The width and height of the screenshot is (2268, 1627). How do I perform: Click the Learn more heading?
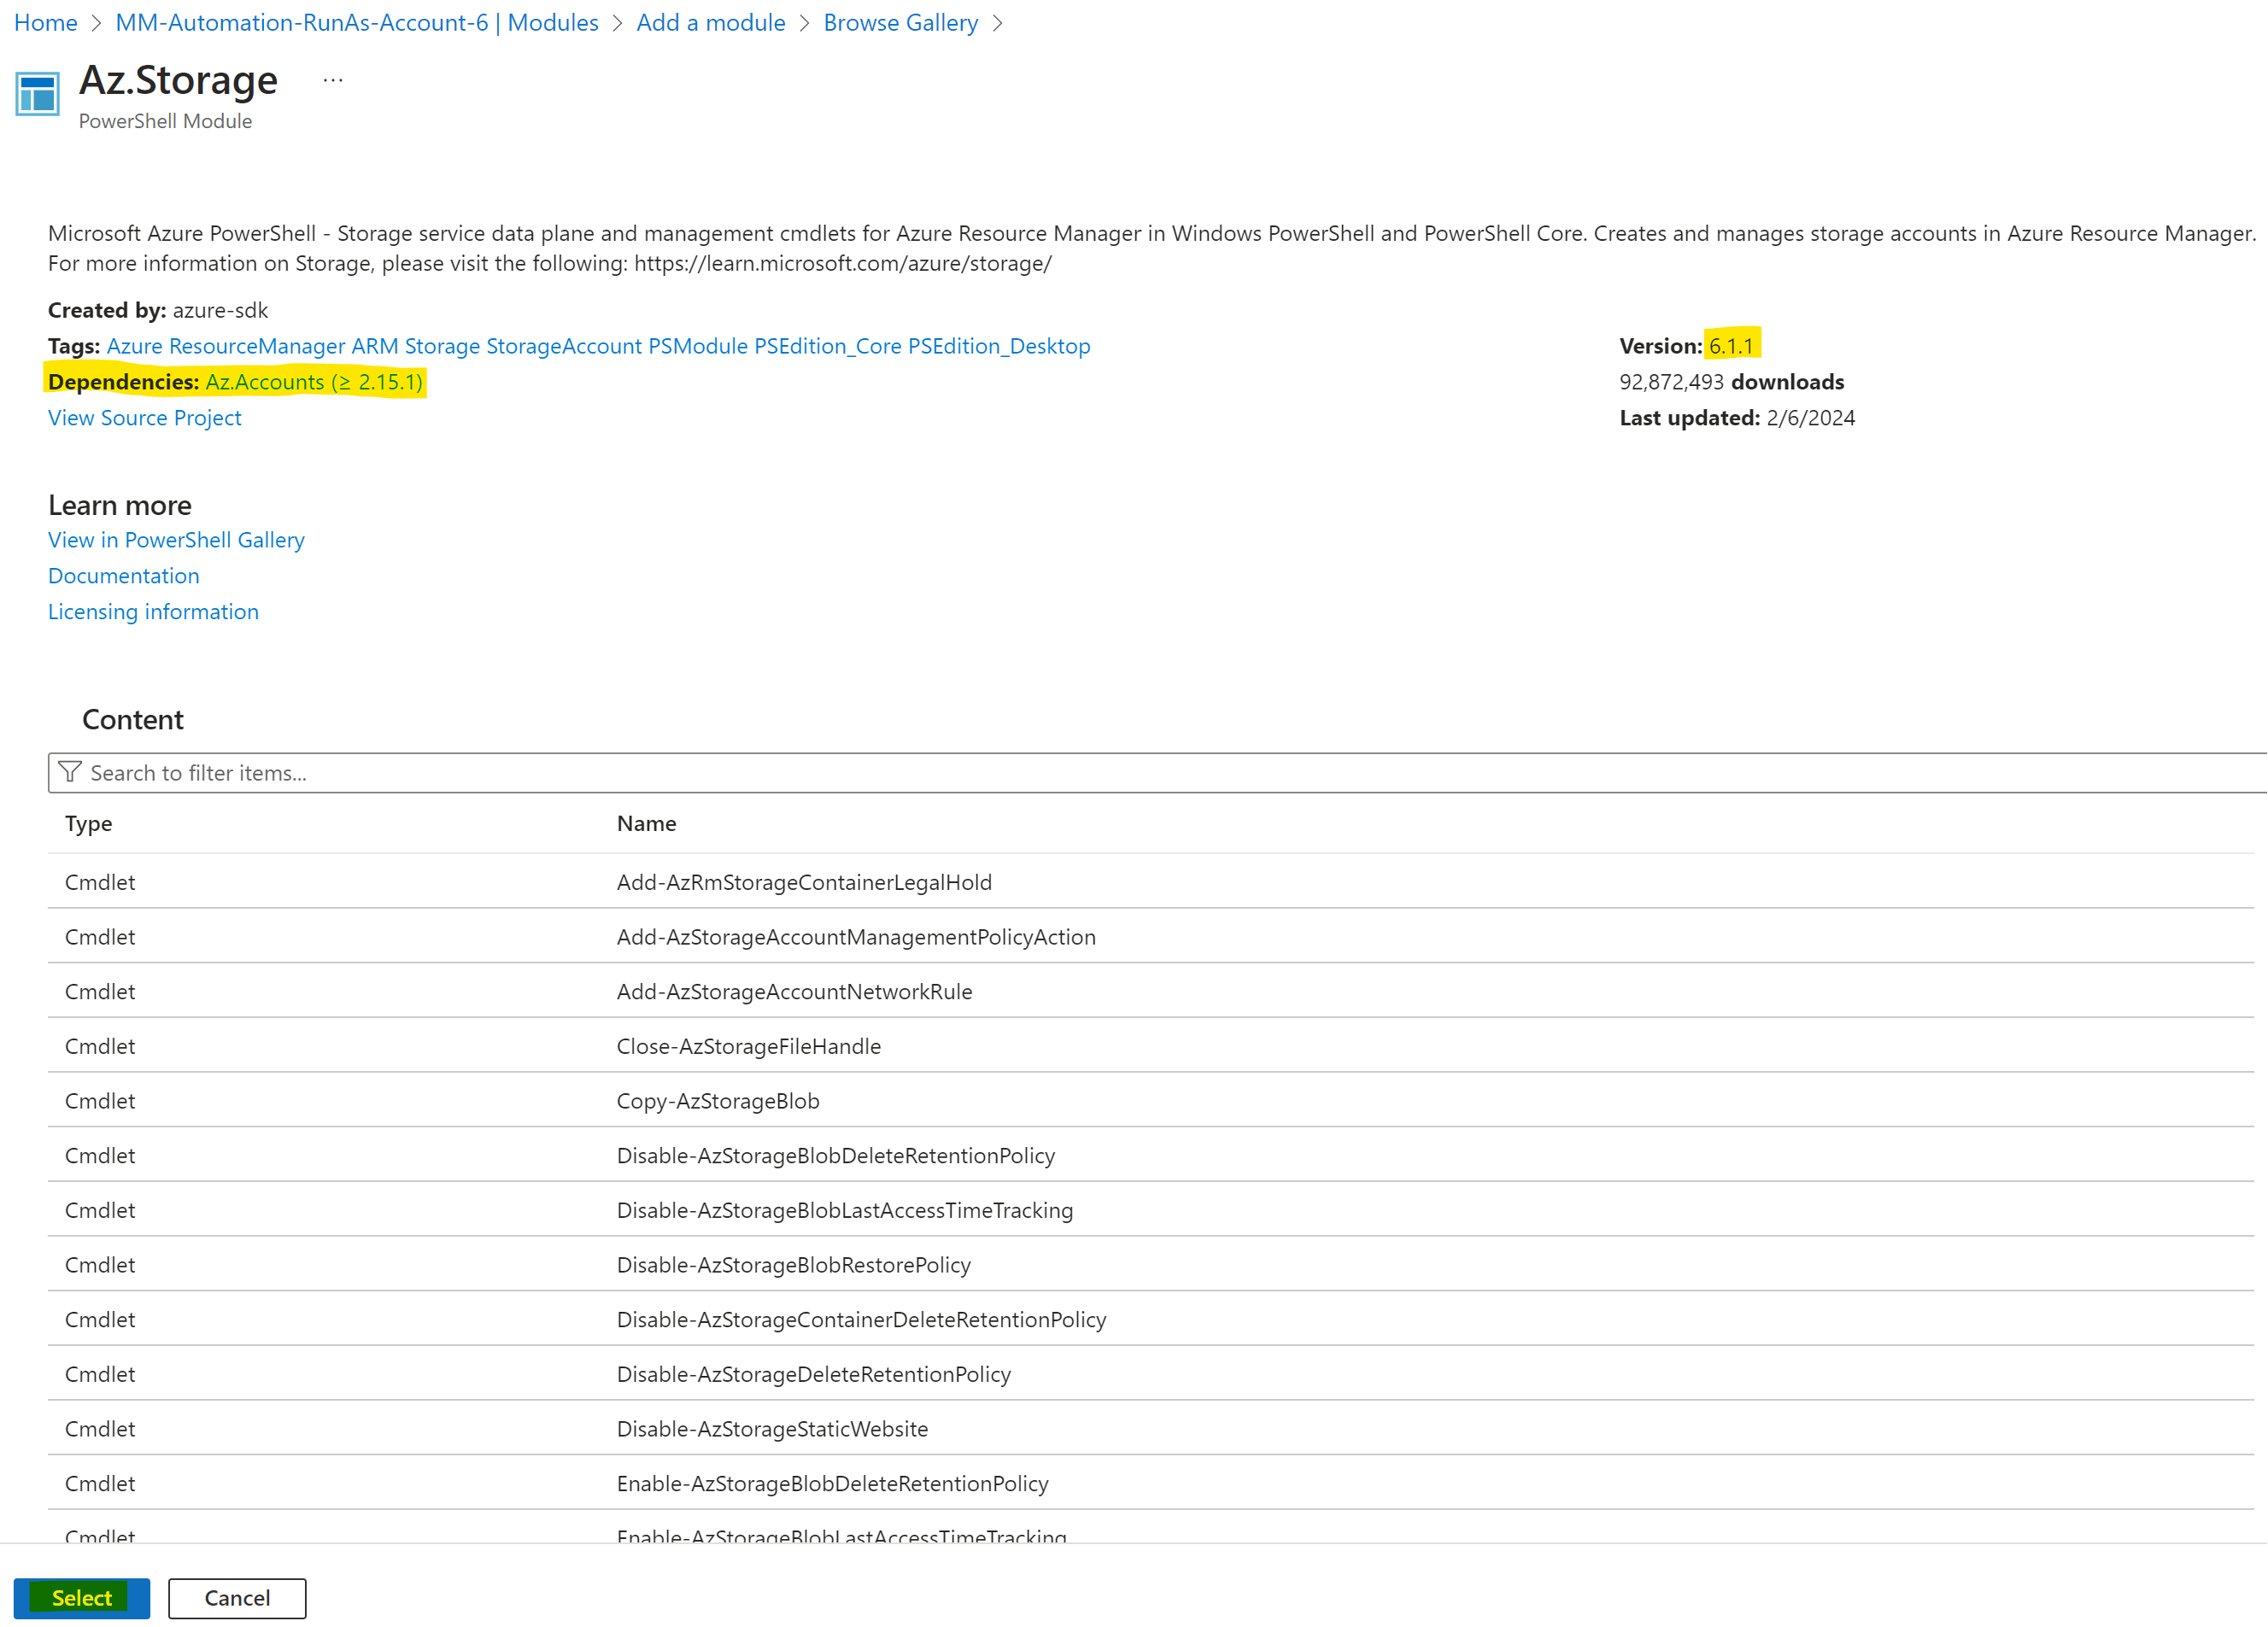click(120, 505)
